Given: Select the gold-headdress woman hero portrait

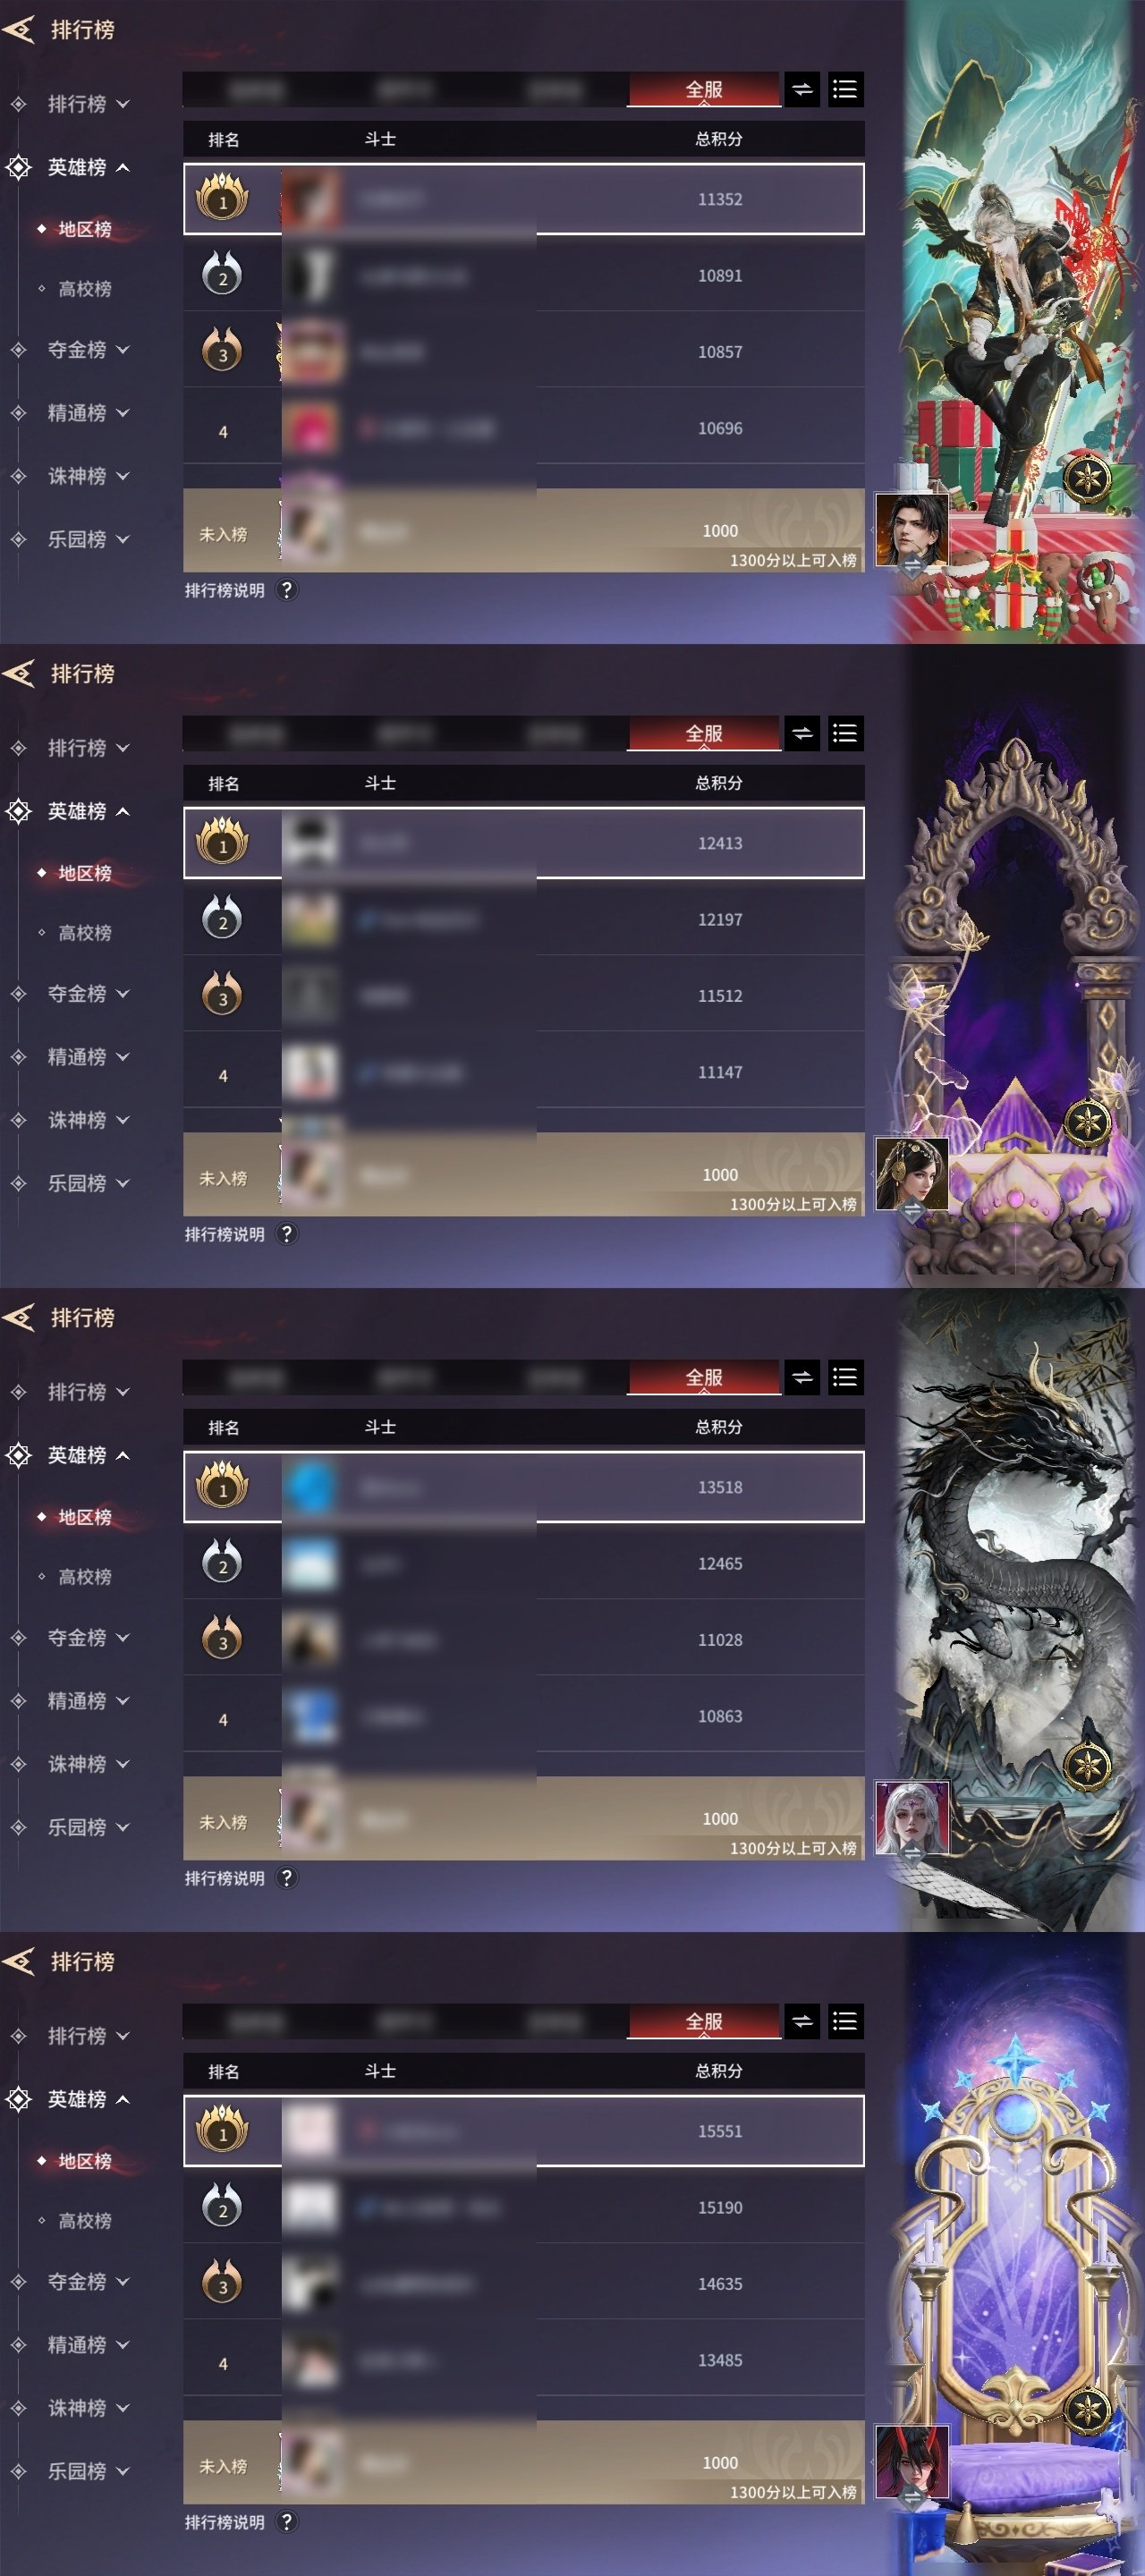Looking at the screenshot, I should click(911, 1174).
